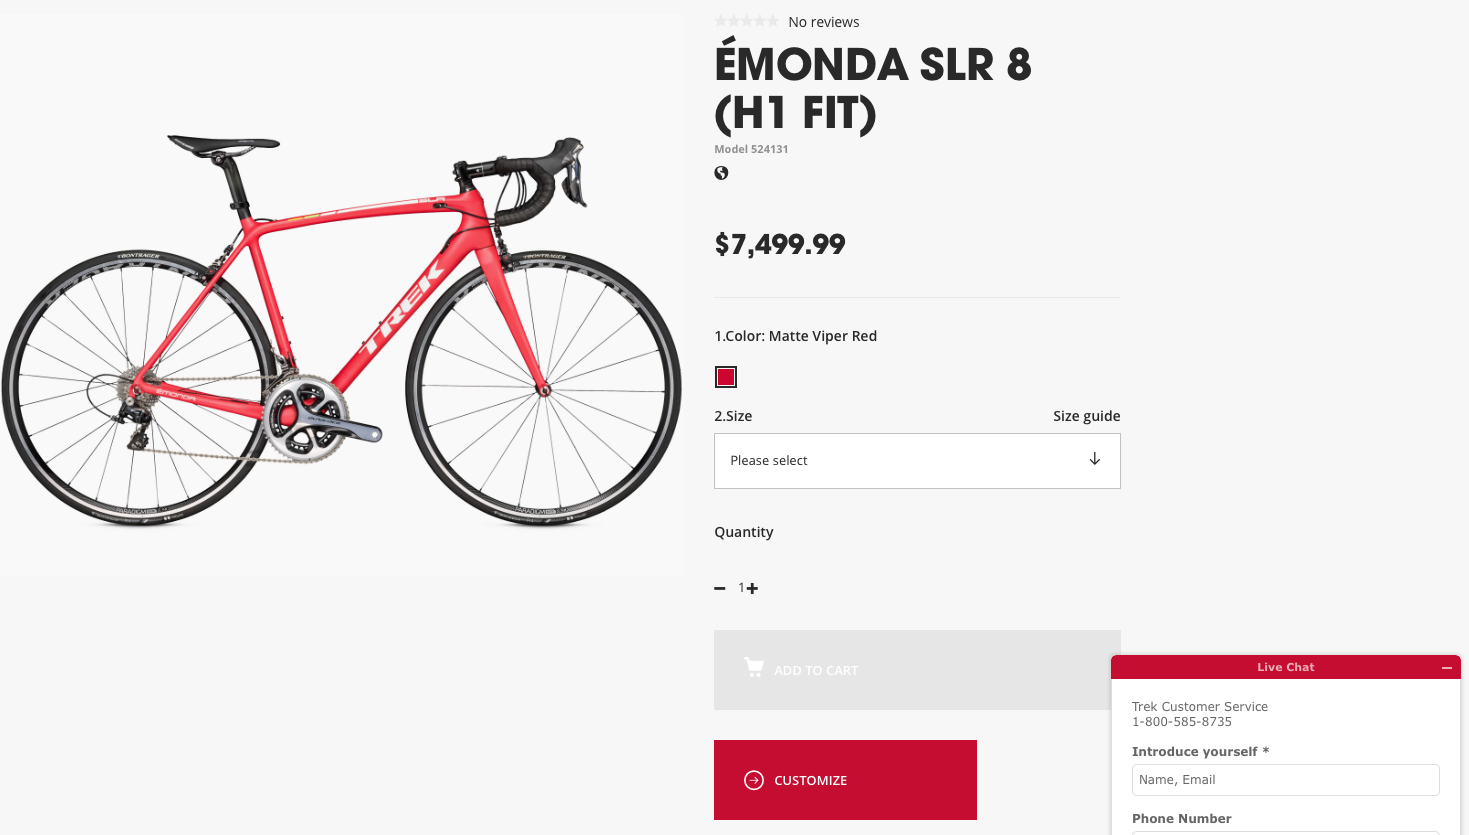
Task: Select the Matte Viper Red color swatch
Action: click(725, 376)
